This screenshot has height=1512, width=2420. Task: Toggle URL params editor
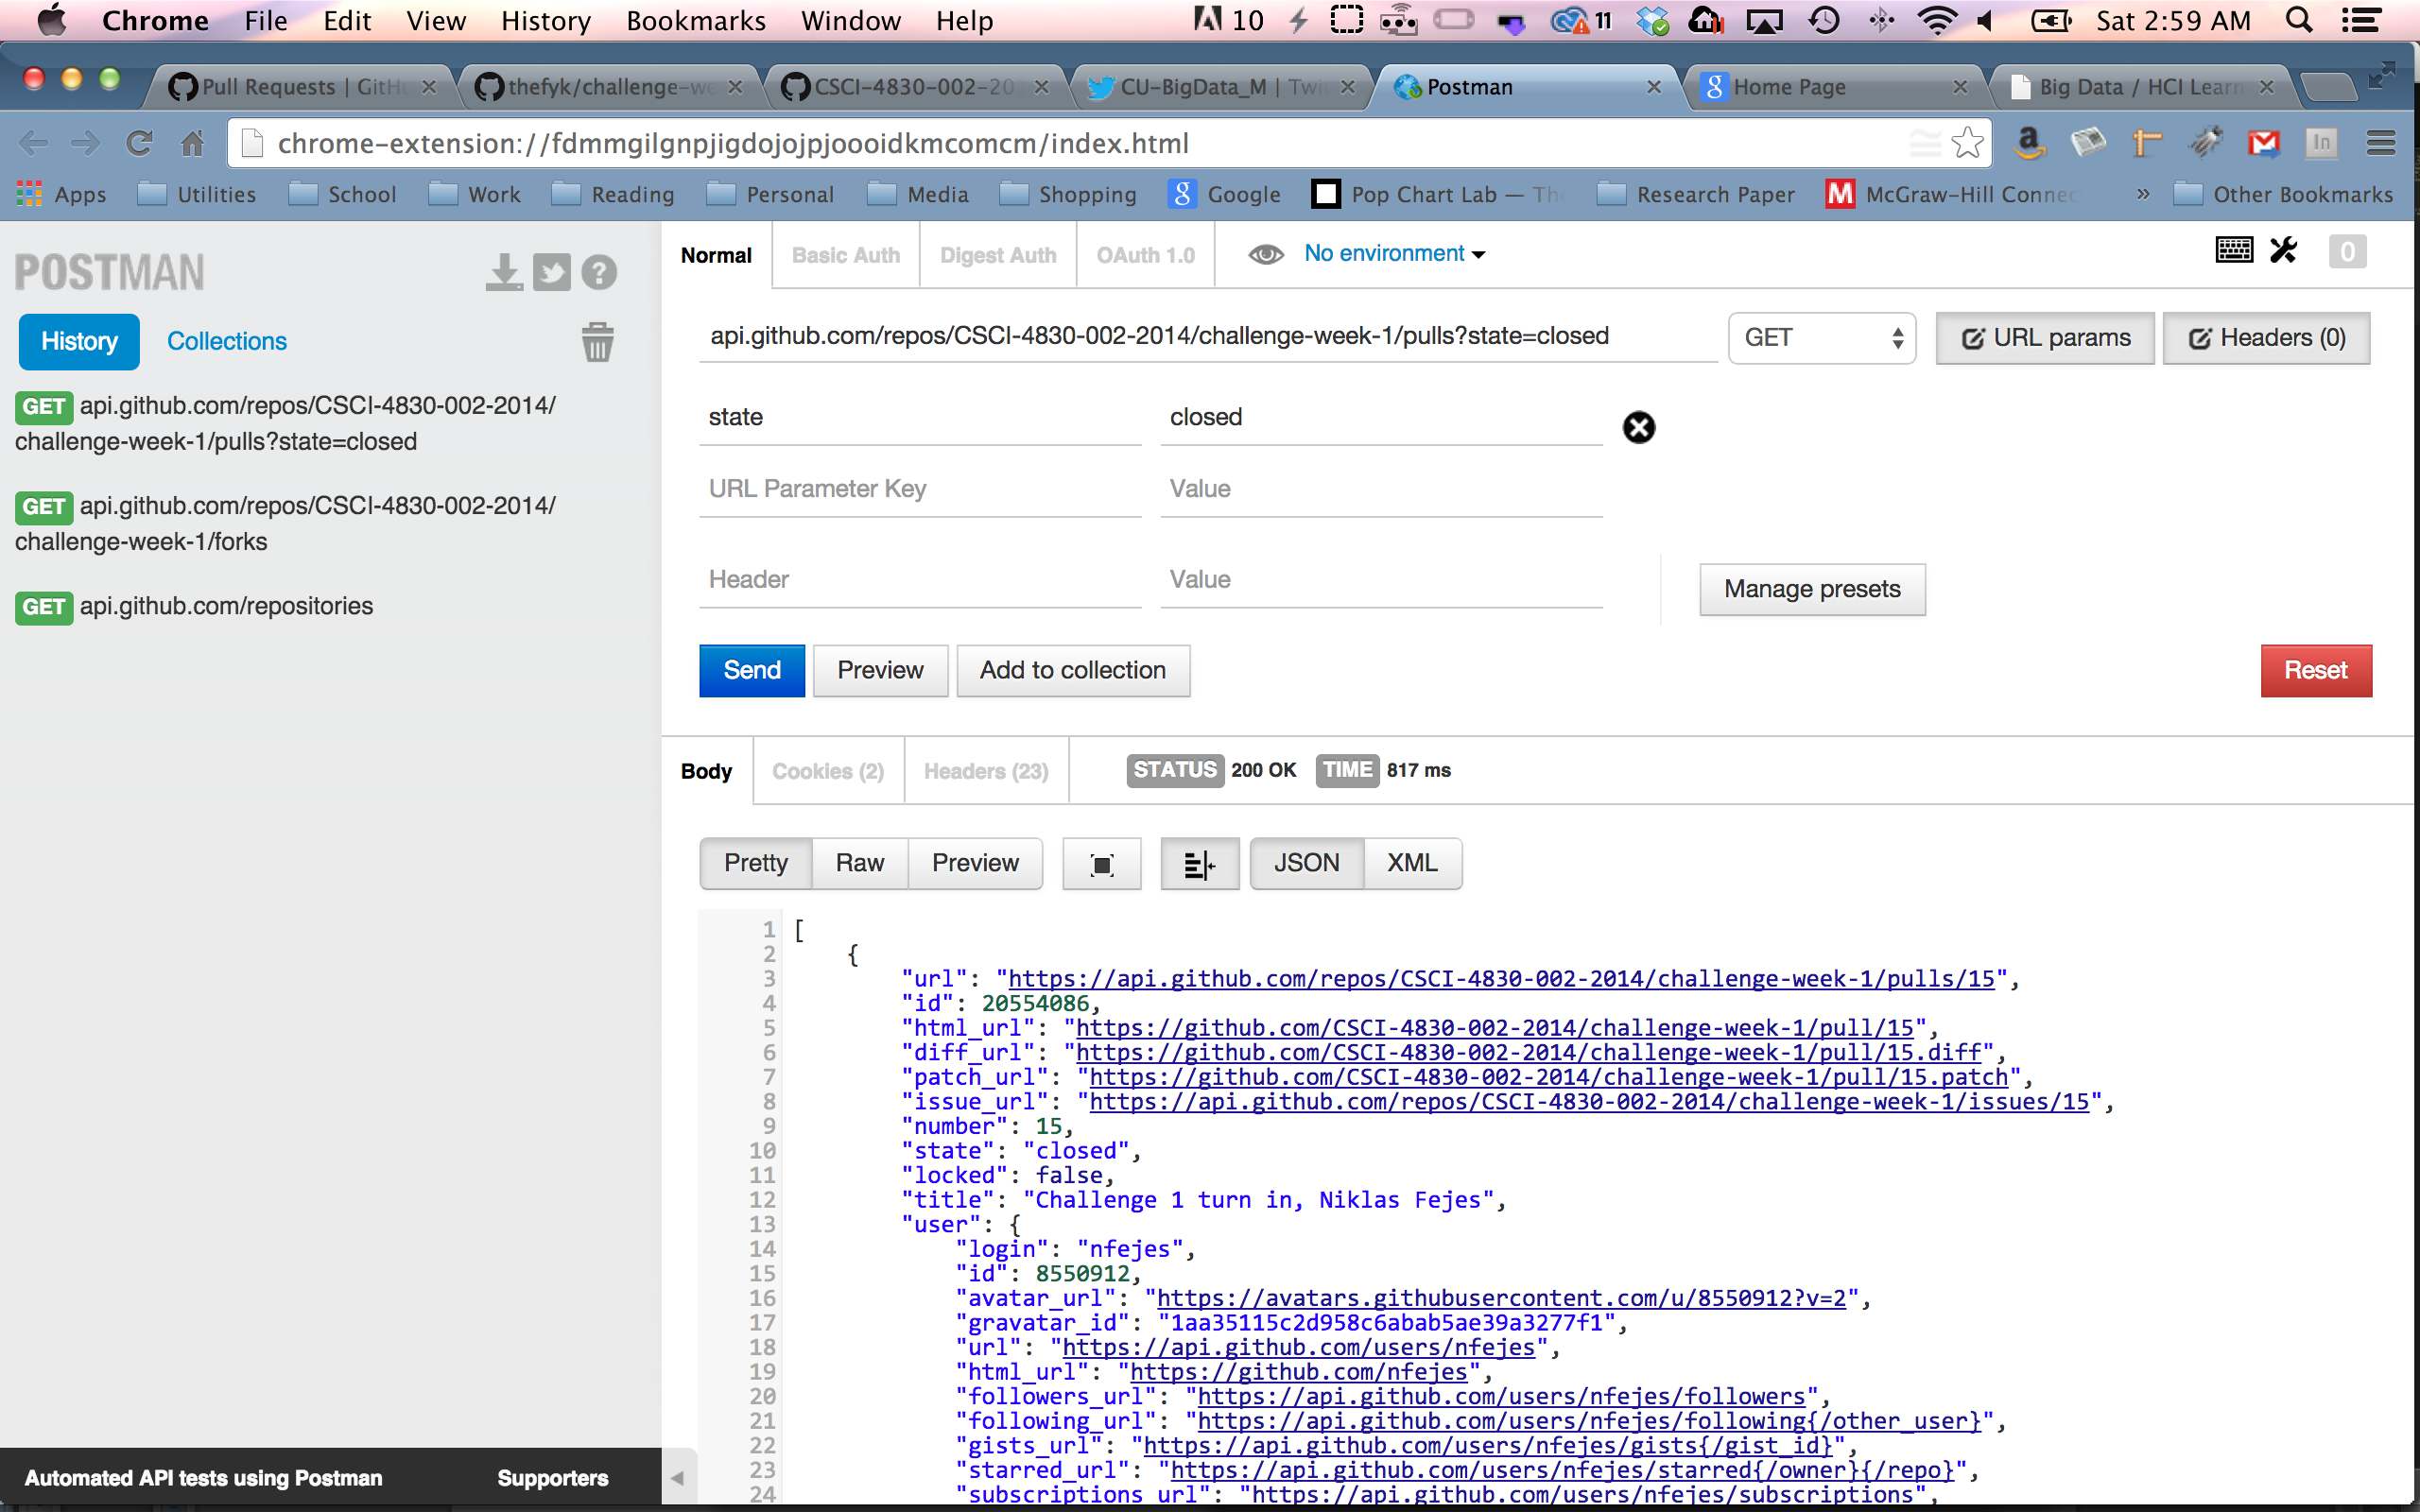[2045, 338]
